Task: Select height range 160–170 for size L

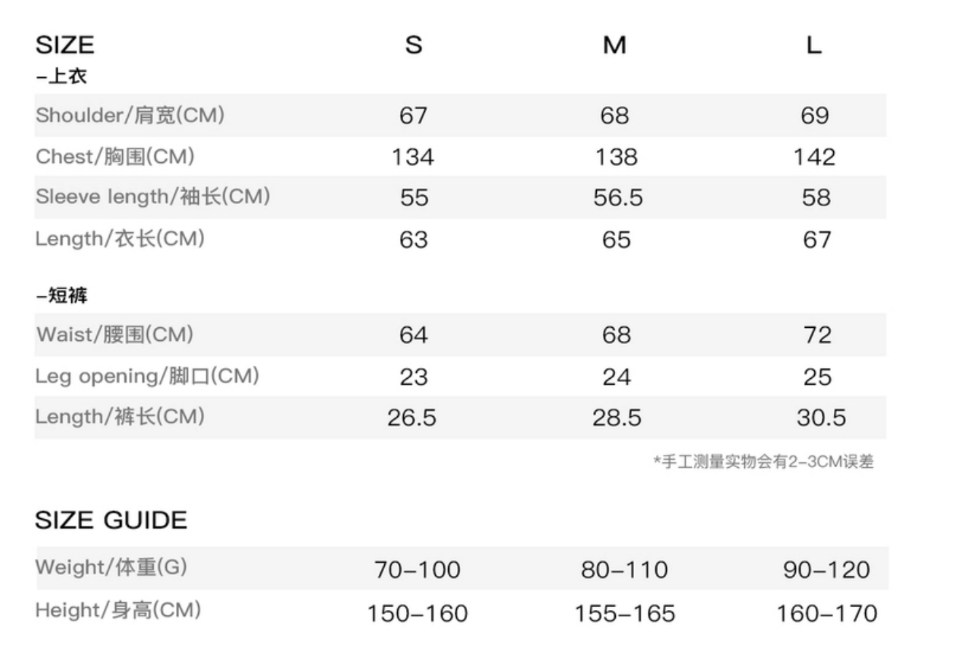Action: (x=826, y=613)
